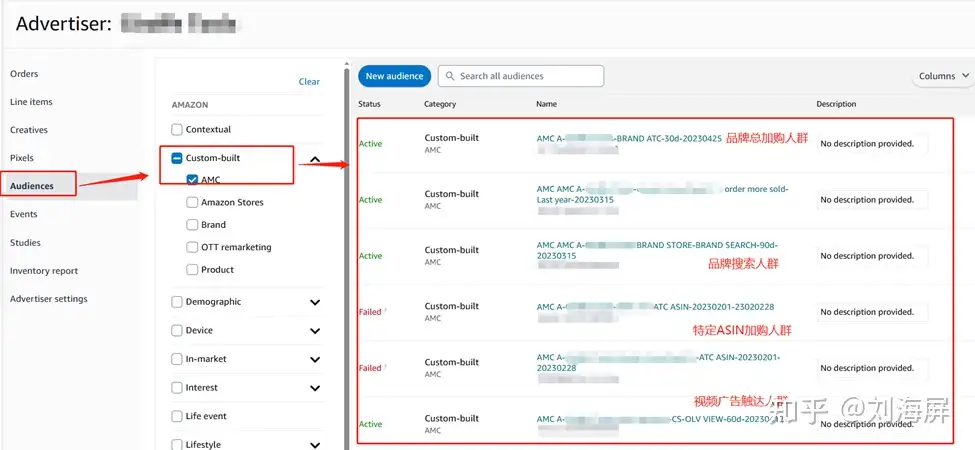975x450 pixels.
Task: Go to Line items in sidebar
Action: (x=31, y=102)
